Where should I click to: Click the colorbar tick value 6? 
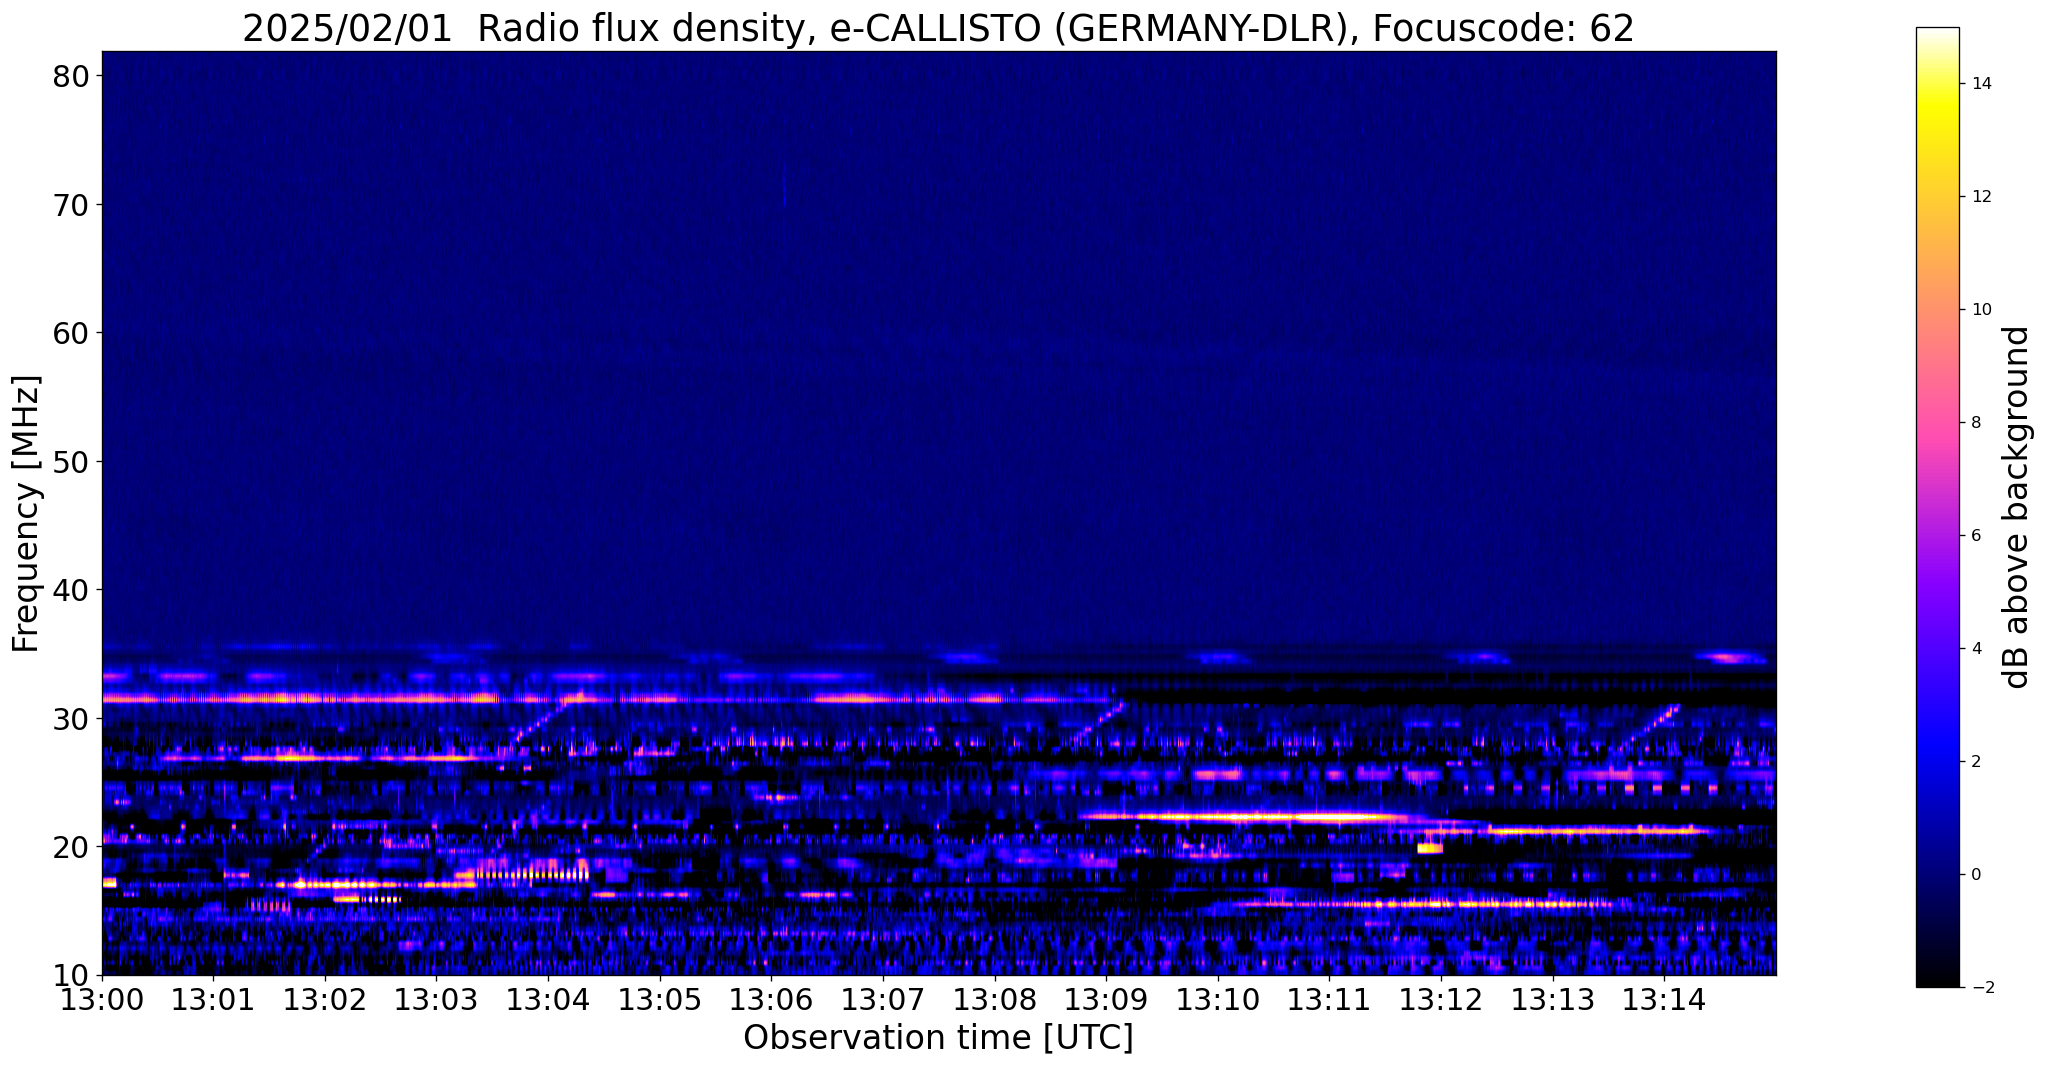pyautogui.click(x=1976, y=536)
